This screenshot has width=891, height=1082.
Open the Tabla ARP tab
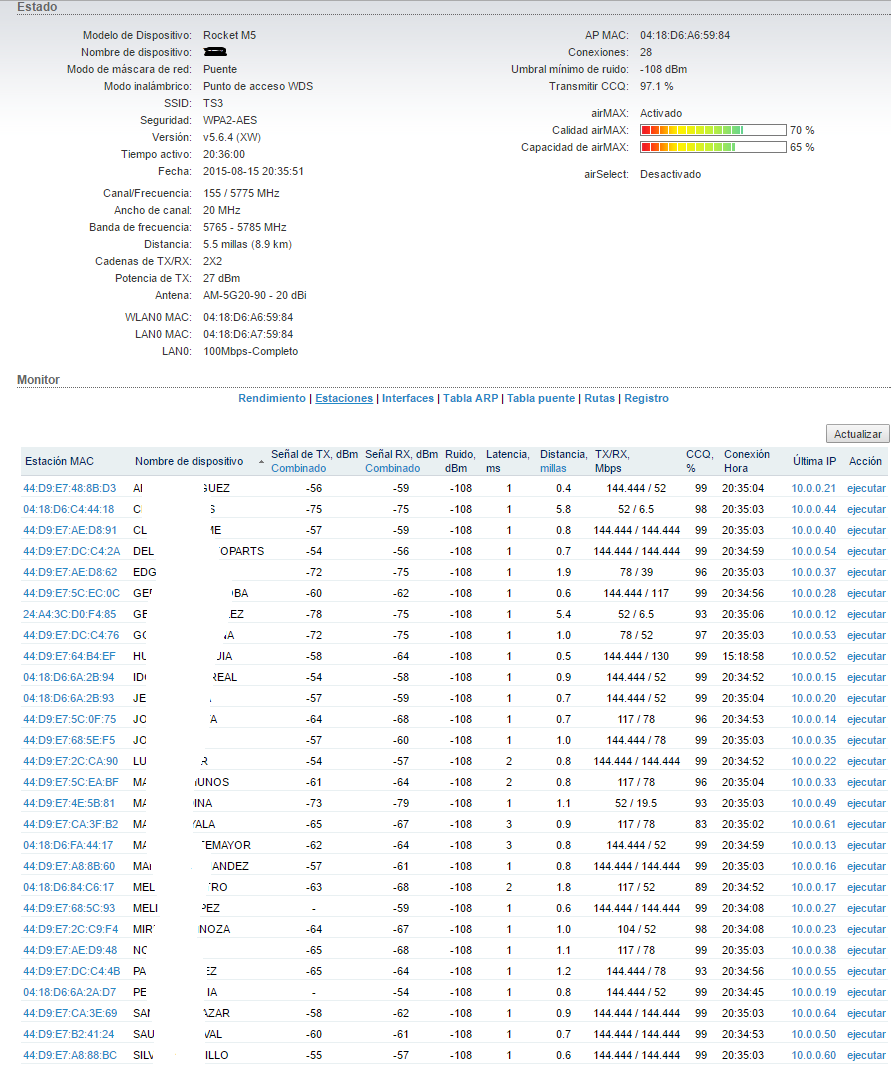470,398
